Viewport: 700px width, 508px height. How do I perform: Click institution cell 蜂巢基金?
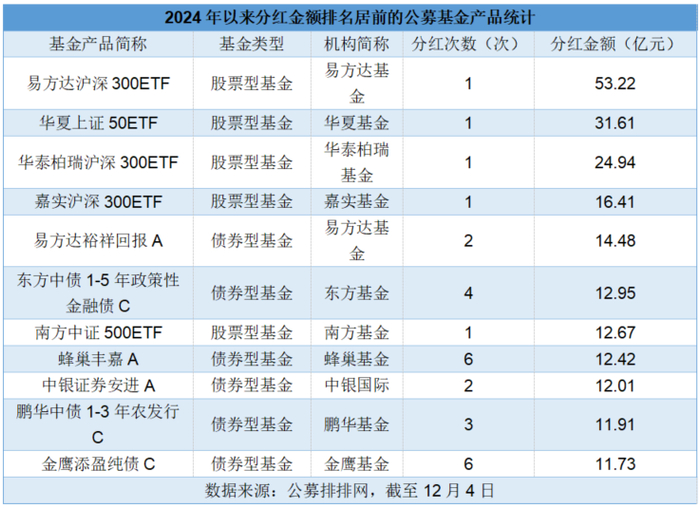click(357, 359)
